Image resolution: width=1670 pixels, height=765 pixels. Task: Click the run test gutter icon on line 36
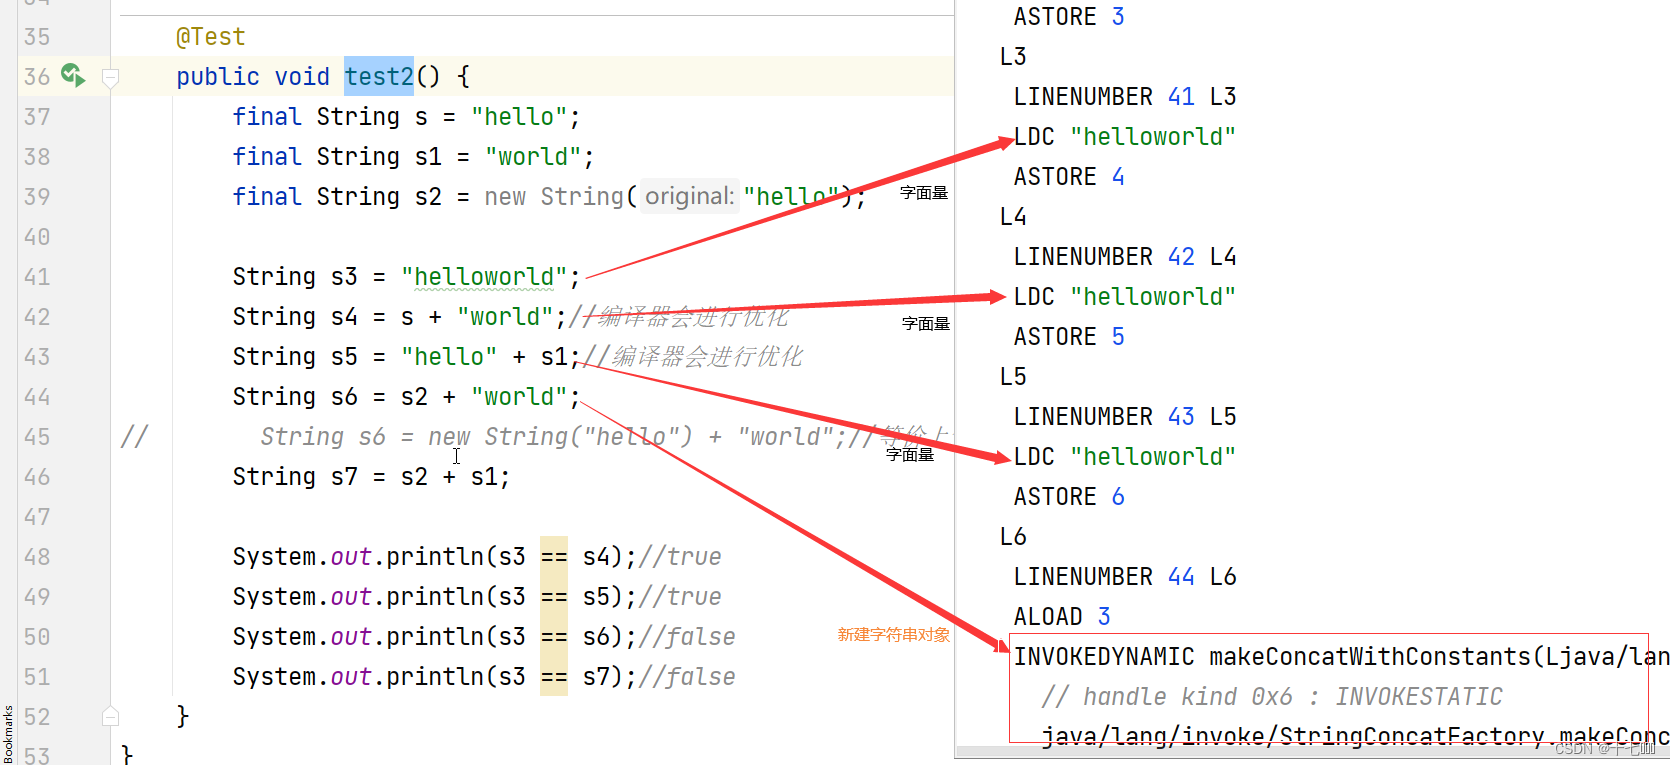click(73, 75)
